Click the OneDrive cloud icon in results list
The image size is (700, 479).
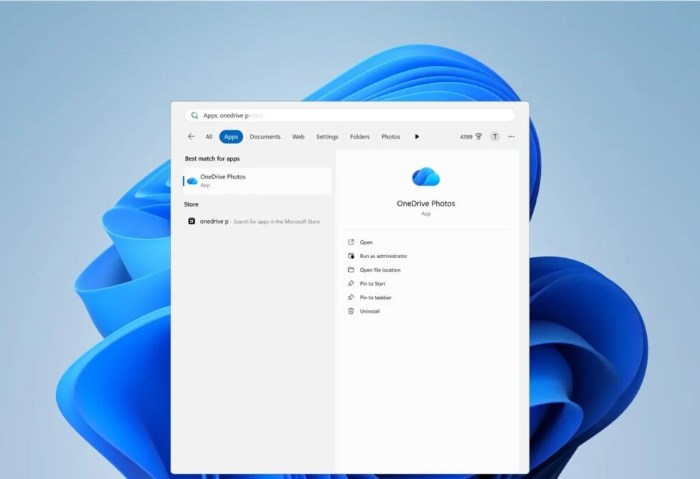192,181
